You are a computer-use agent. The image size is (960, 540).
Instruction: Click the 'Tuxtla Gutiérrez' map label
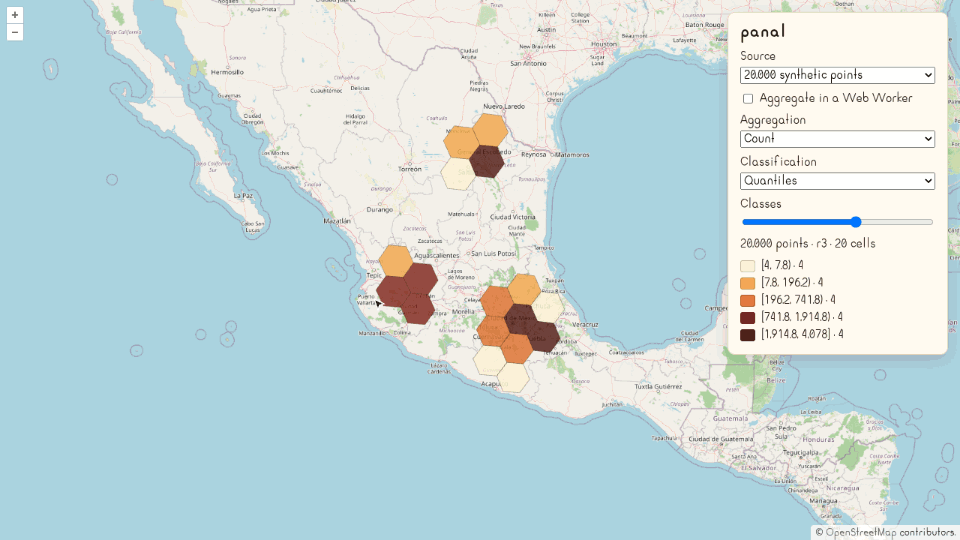coord(658,387)
